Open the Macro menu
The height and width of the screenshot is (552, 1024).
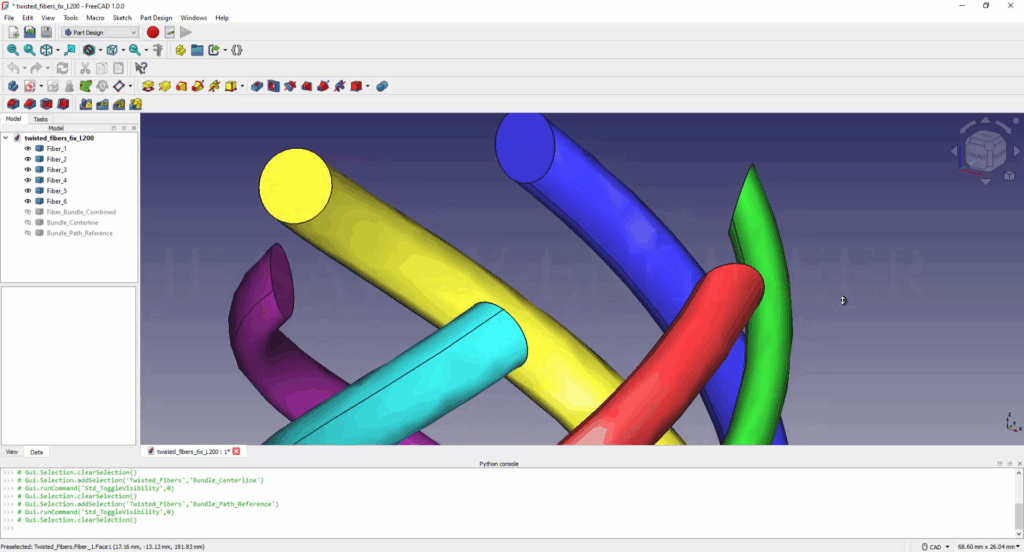pyautogui.click(x=95, y=18)
